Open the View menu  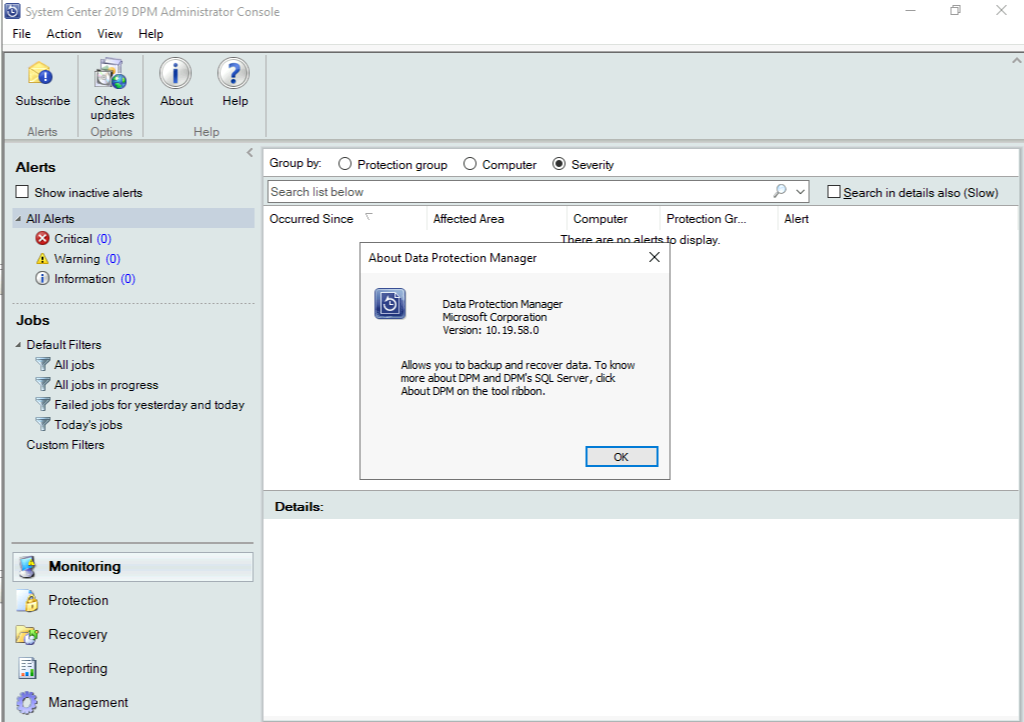(x=110, y=34)
